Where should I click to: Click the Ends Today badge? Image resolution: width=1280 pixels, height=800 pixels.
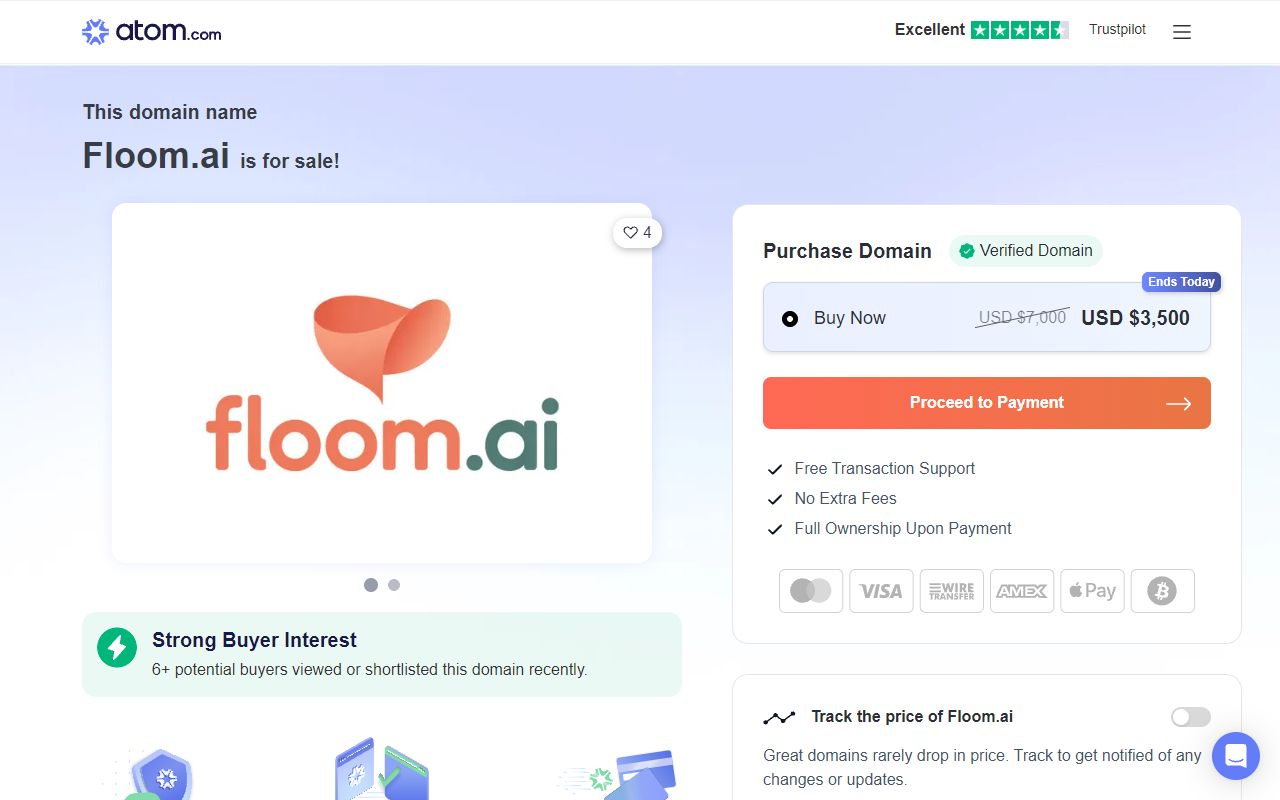(x=1181, y=281)
